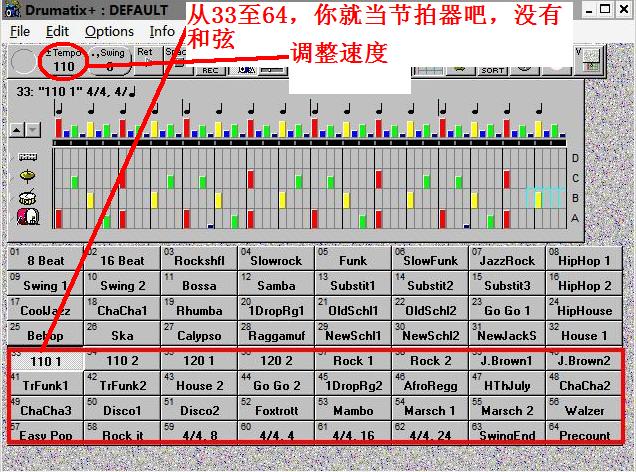Pick the Walzer pattern
Viewport: 636px width, 472px height.
point(584,408)
